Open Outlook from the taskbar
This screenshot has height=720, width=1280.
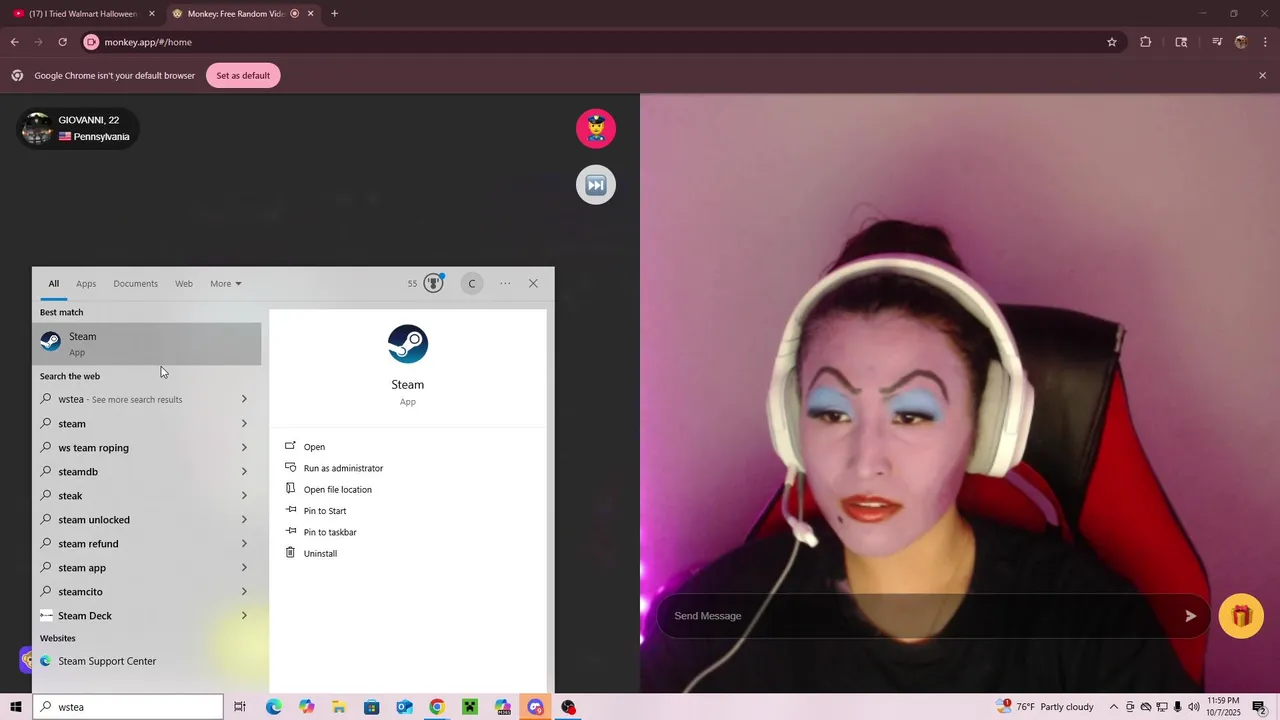point(404,707)
